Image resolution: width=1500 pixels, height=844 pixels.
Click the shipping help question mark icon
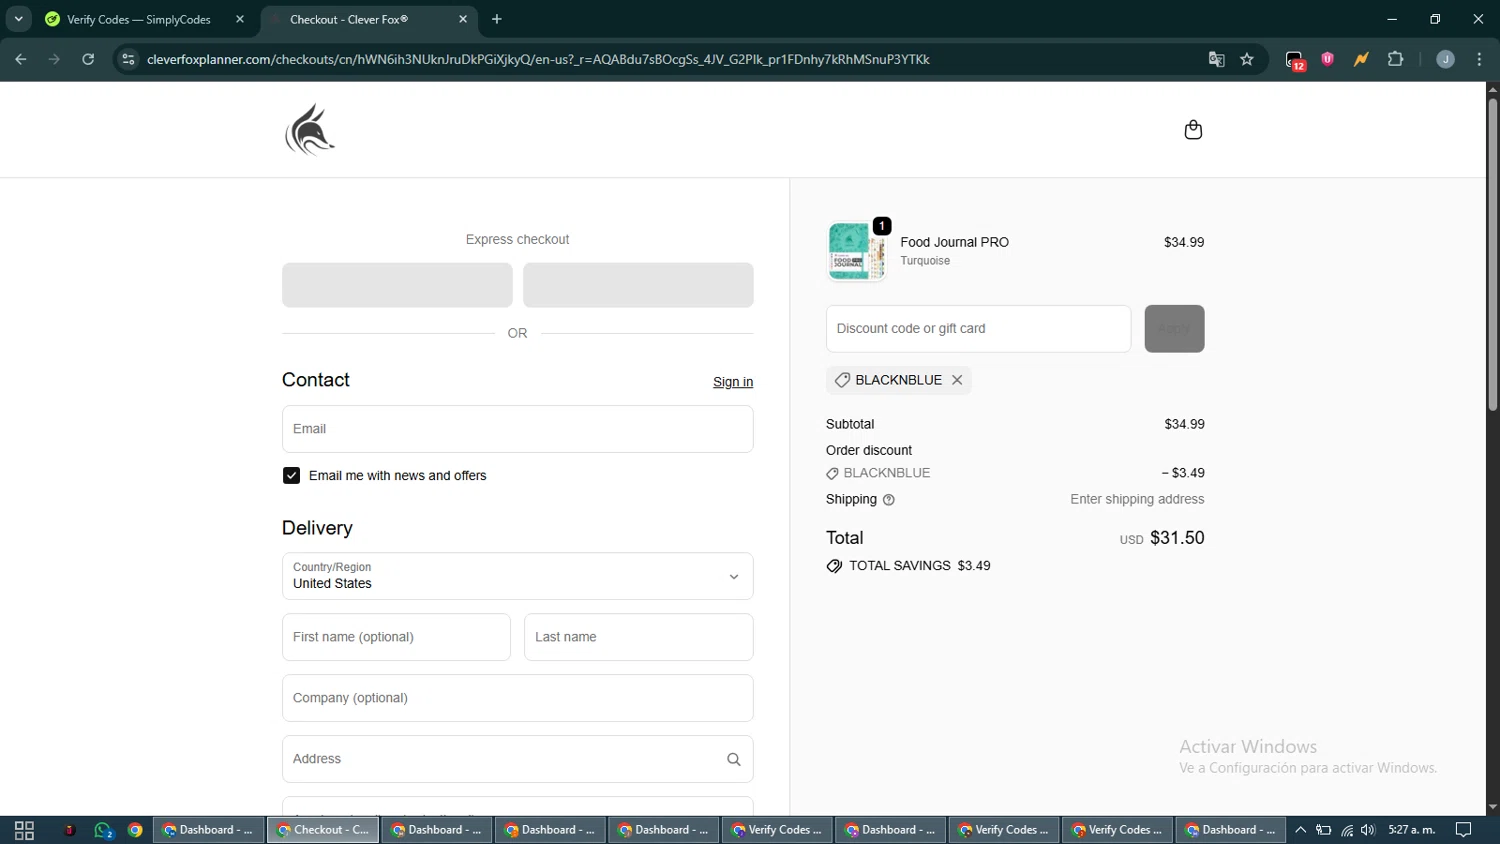(x=889, y=500)
